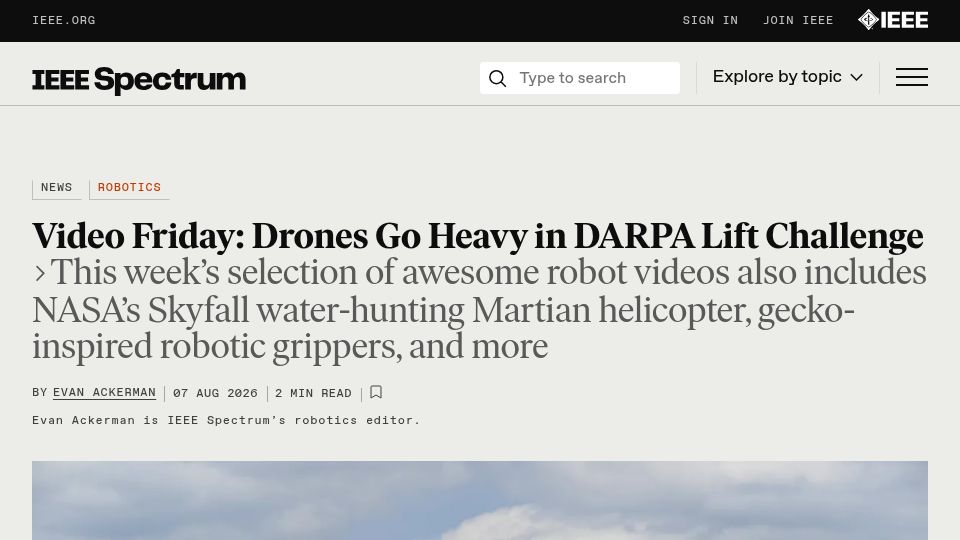The width and height of the screenshot is (960, 540).
Task: Expand the Explore by topic dropdown
Action: click(x=787, y=77)
